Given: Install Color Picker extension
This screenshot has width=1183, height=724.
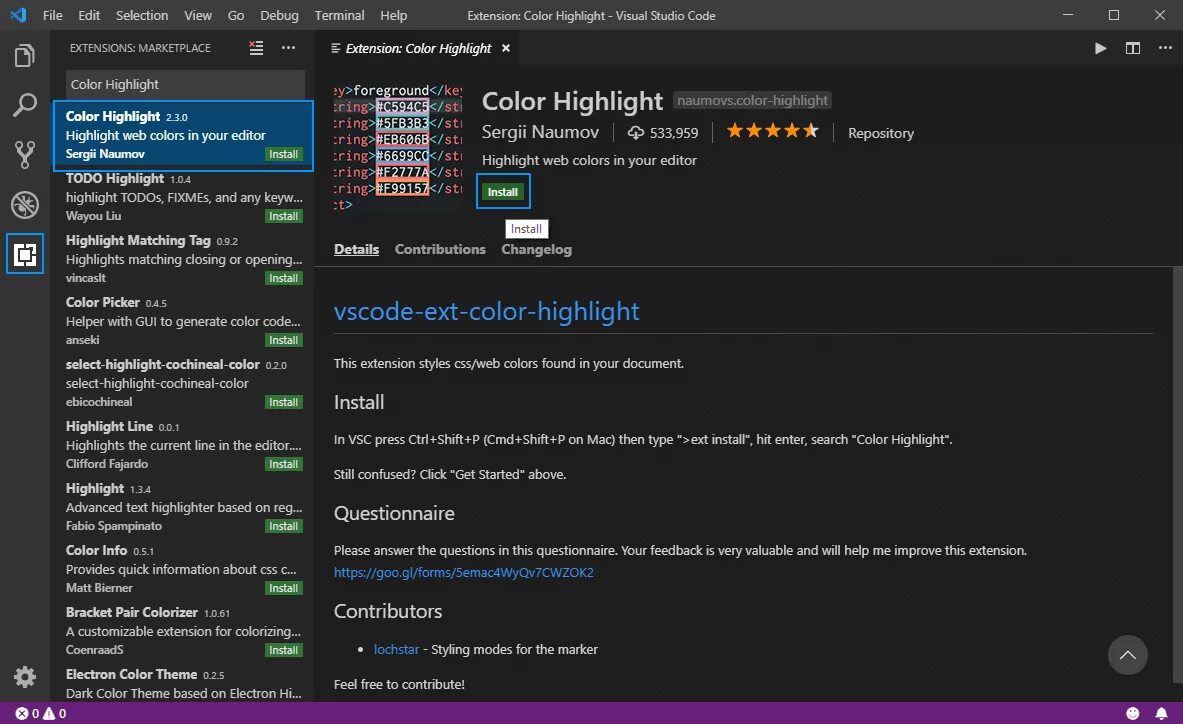Looking at the screenshot, I should click(x=284, y=340).
